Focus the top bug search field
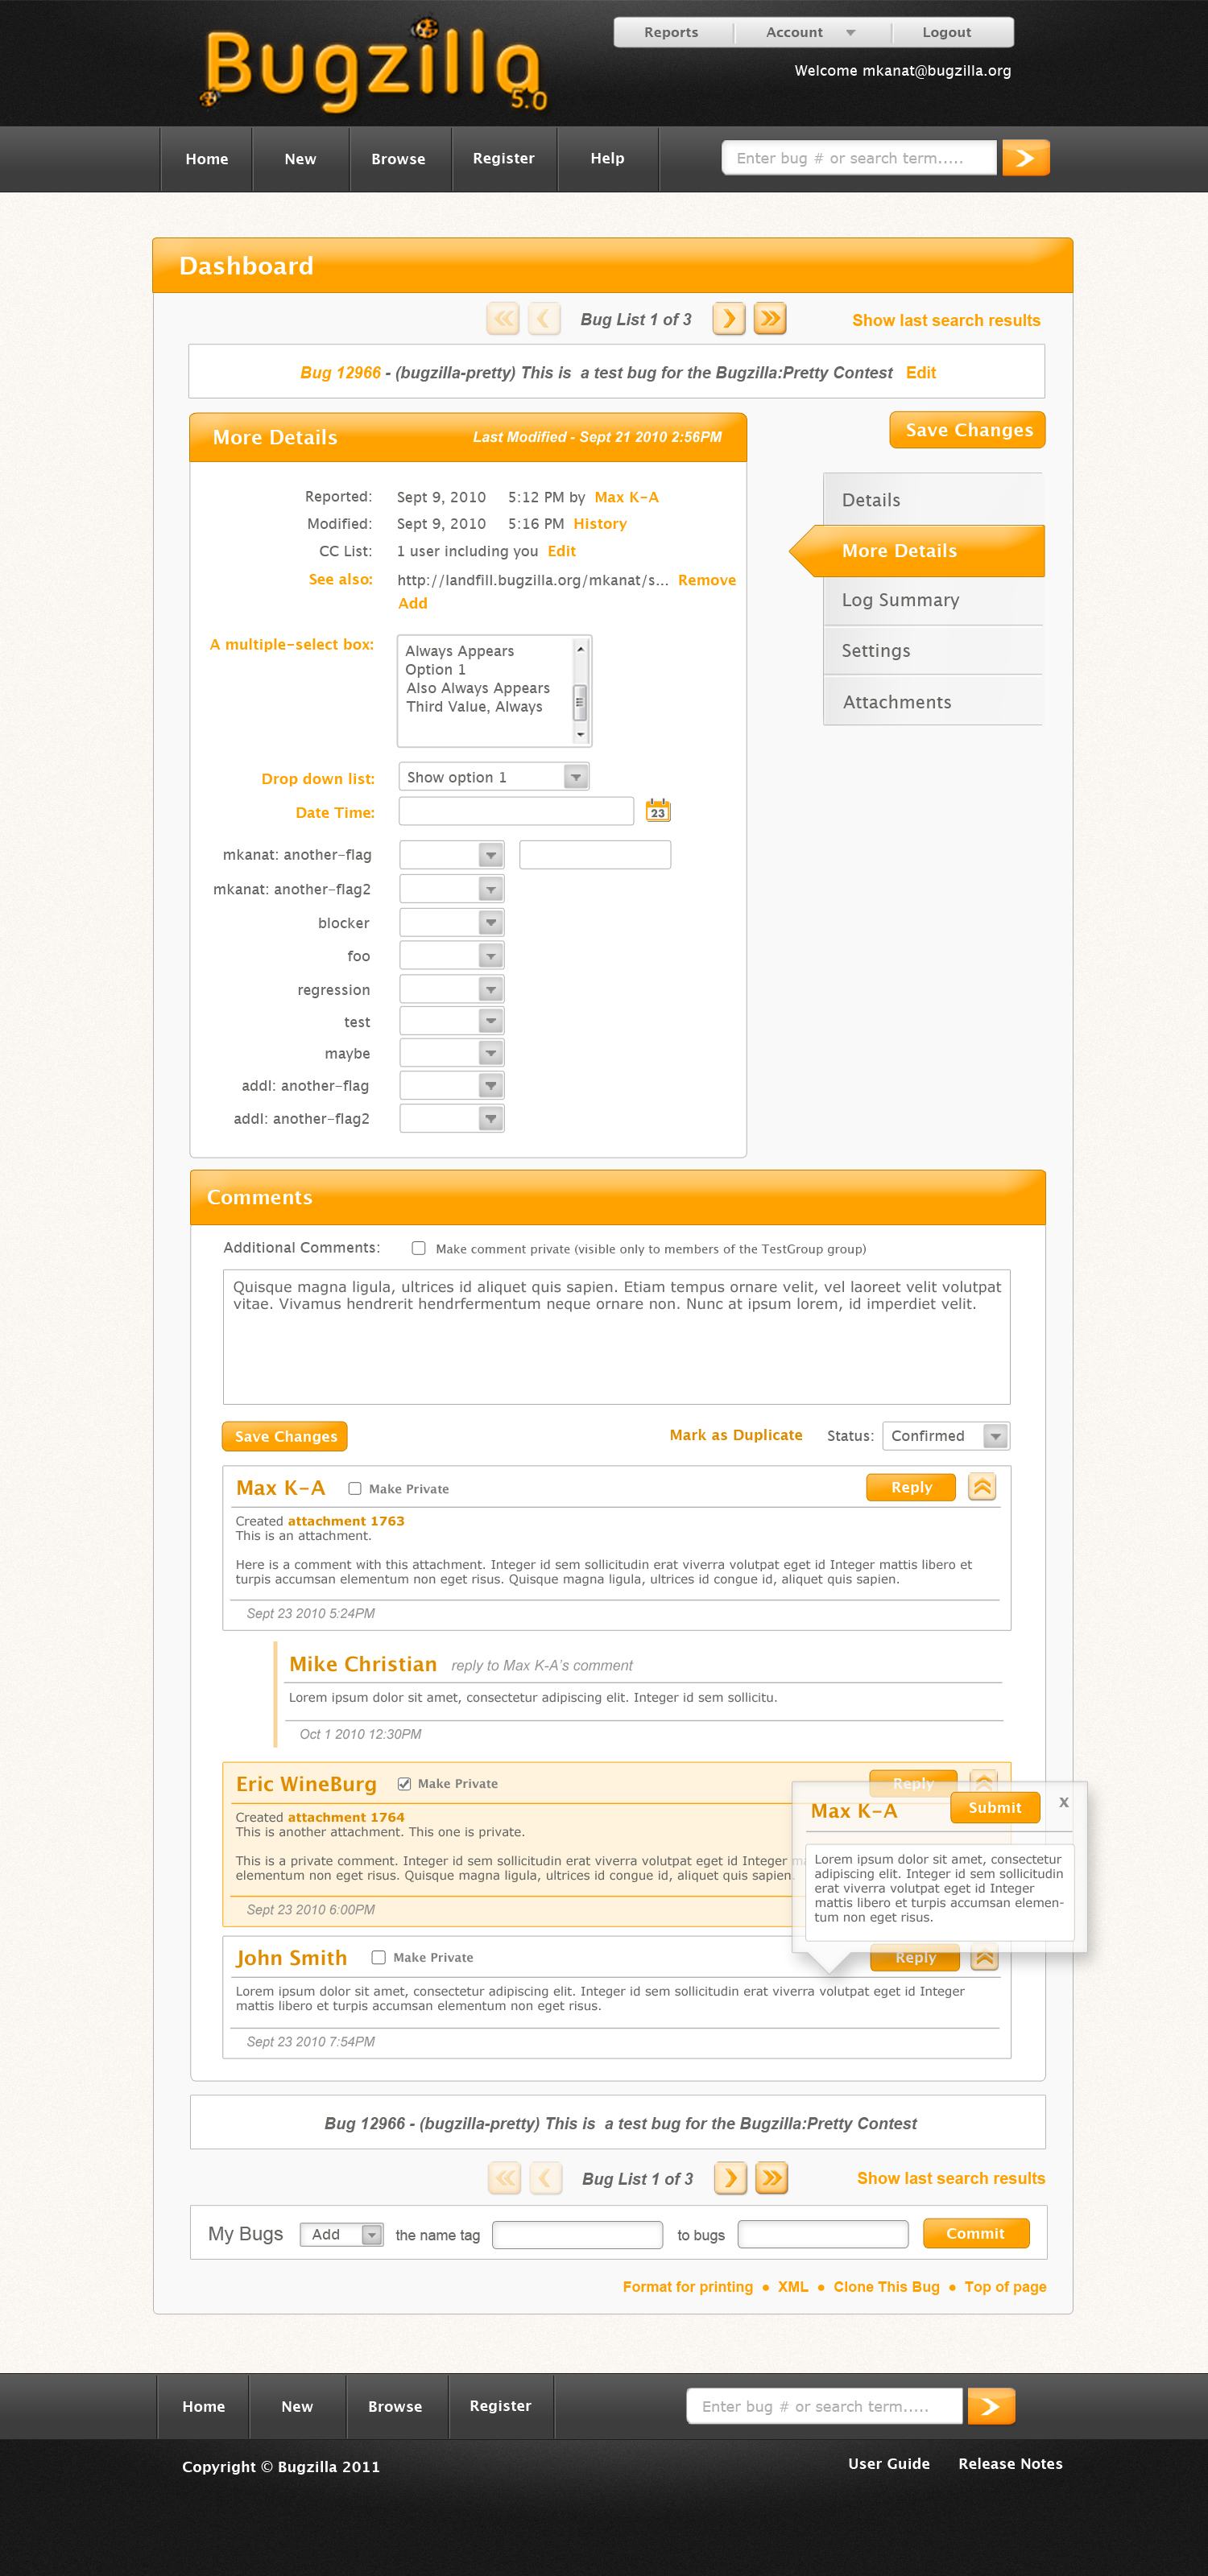 coord(859,158)
